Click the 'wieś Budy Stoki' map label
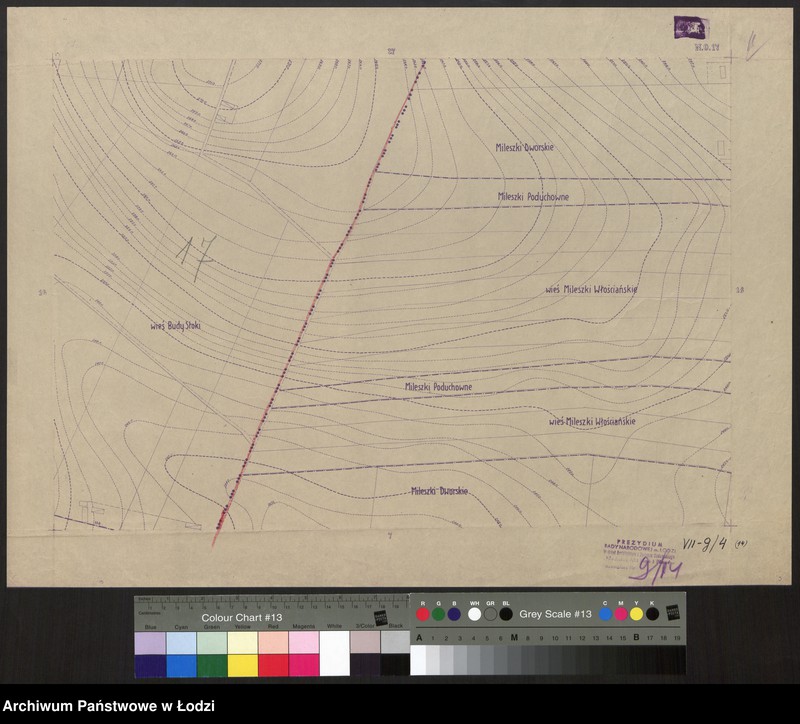 [x=176, y=326]
